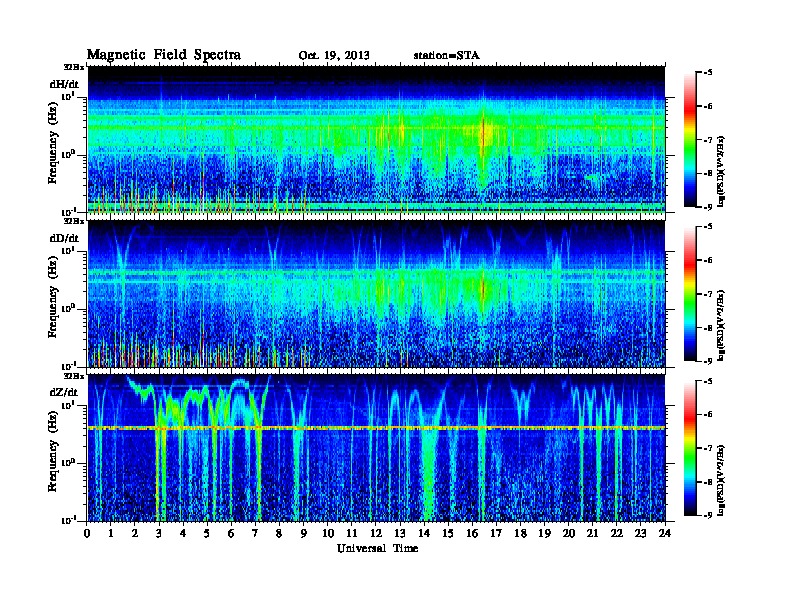This screenshot has height=612, width=792.
Task: Click the "9" hour tick label
Action: tap(304, 533)
